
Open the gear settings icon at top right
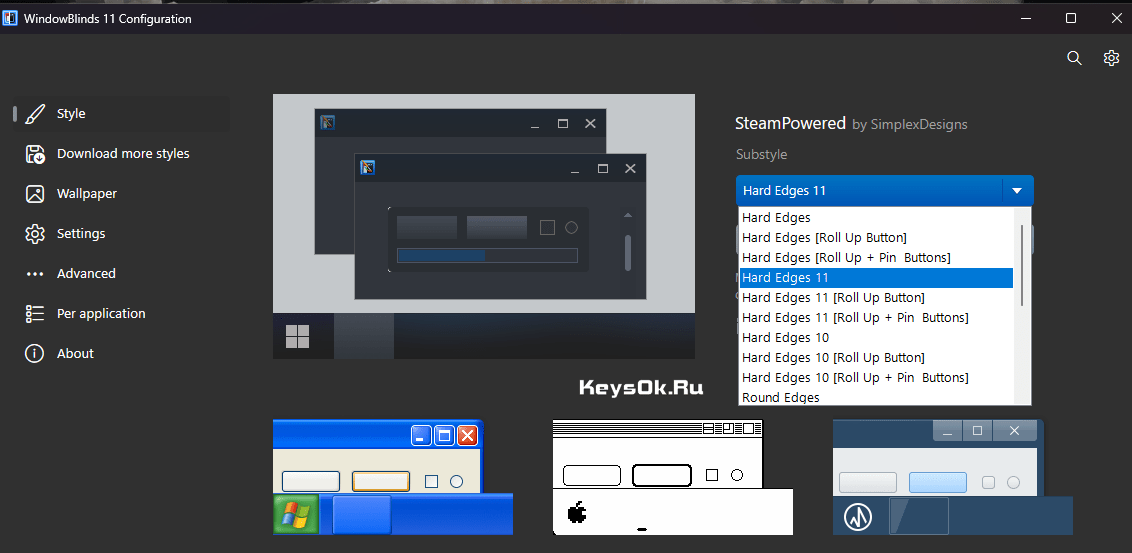(x=1111, y=58)
